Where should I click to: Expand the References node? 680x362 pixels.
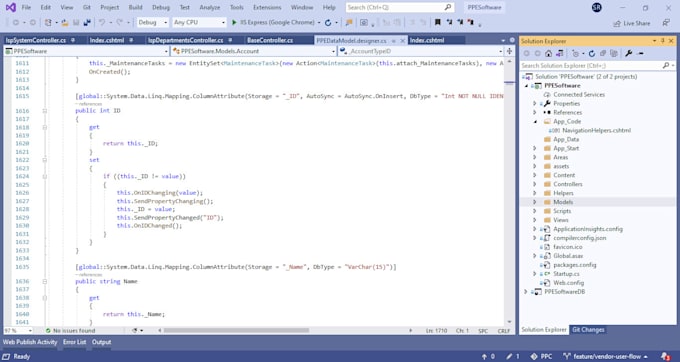(535, 112)
